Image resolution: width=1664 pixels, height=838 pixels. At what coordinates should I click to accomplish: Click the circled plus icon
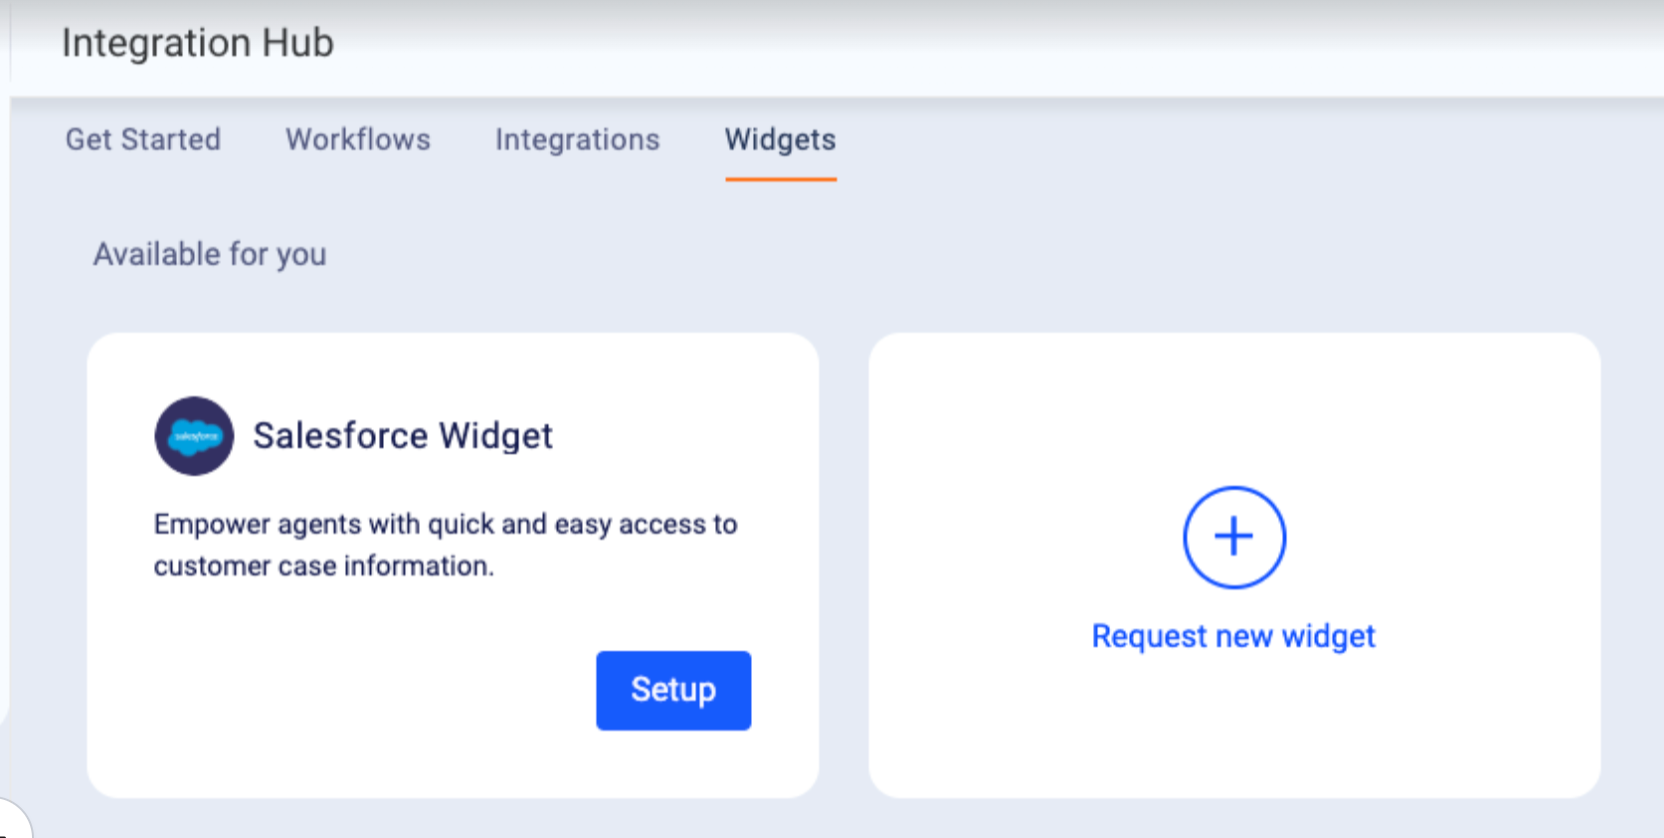(1234, 537)
